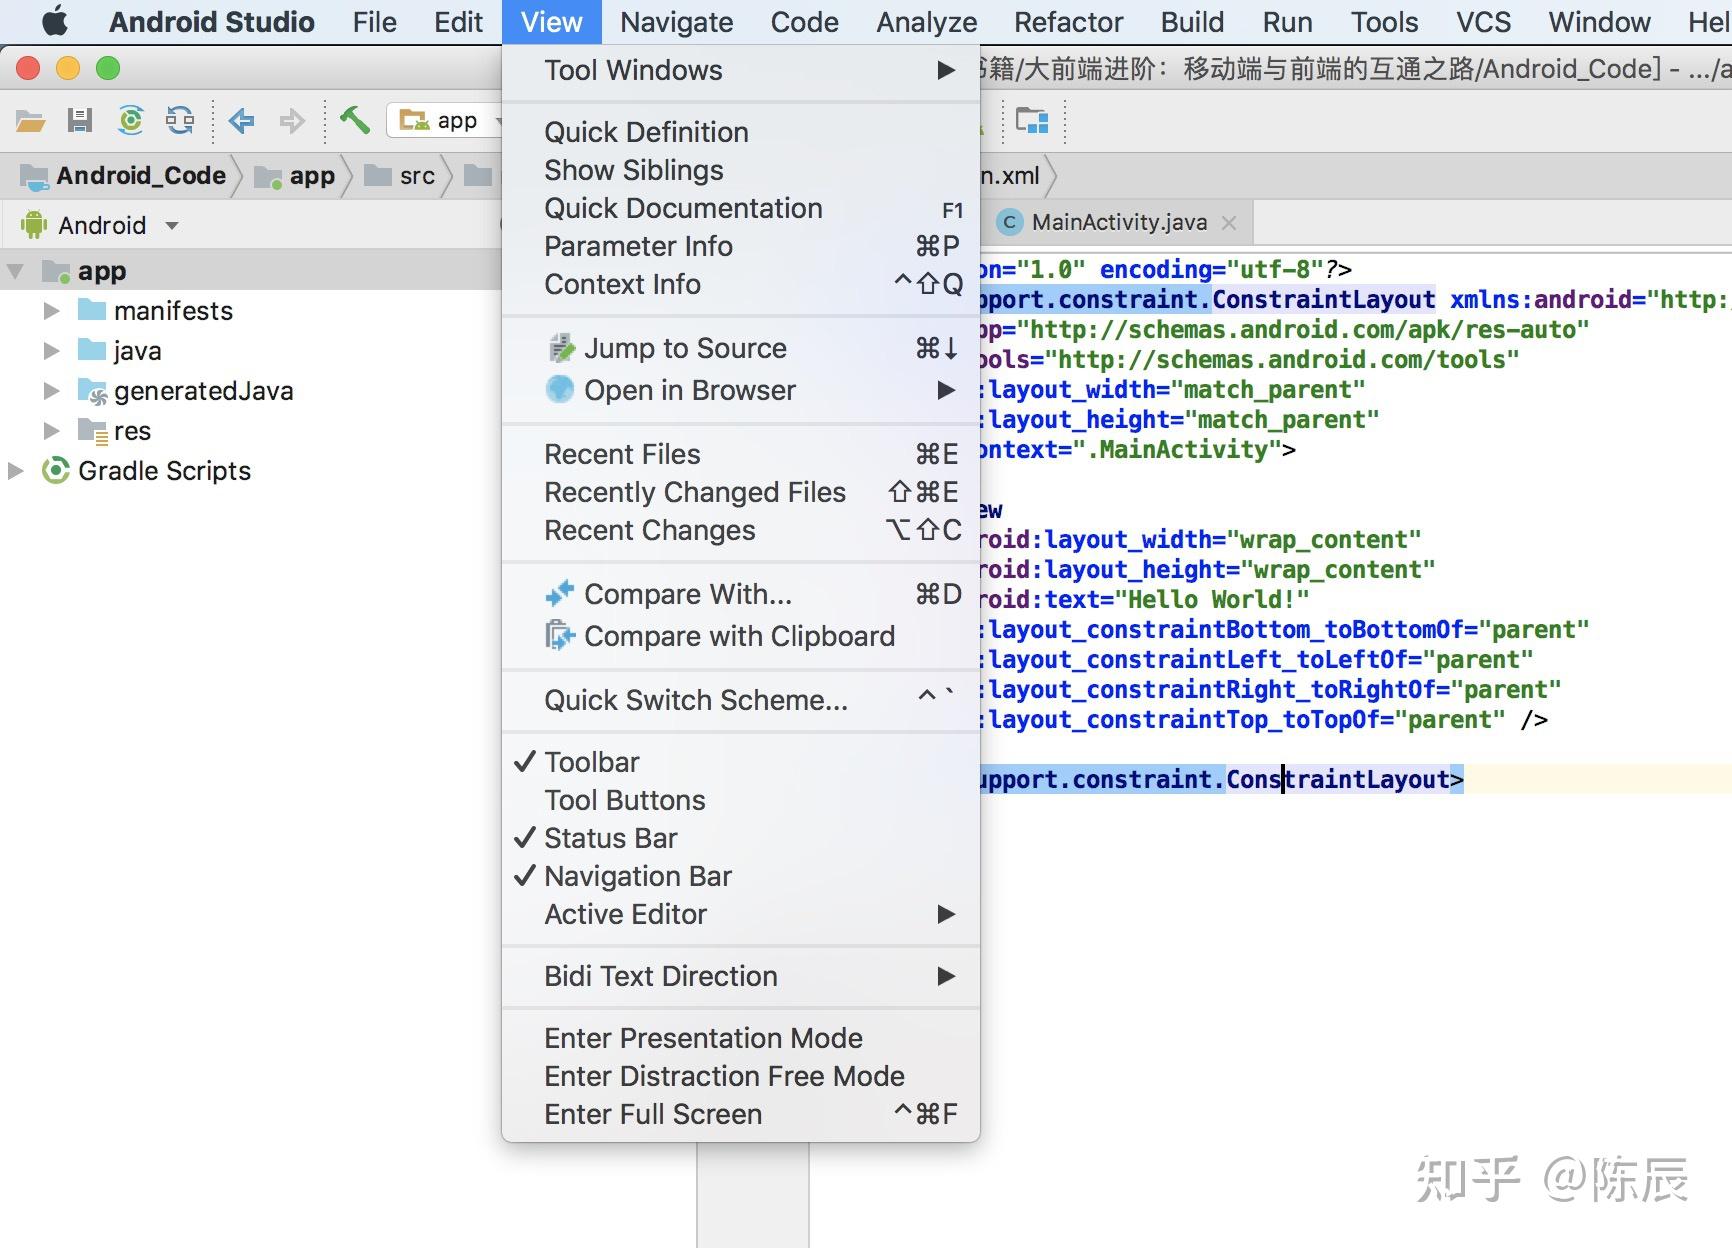This screenshot has width=1732, height=1248.
Task: Click the device file explorer toolbar icon
Action: [1032, 121]
